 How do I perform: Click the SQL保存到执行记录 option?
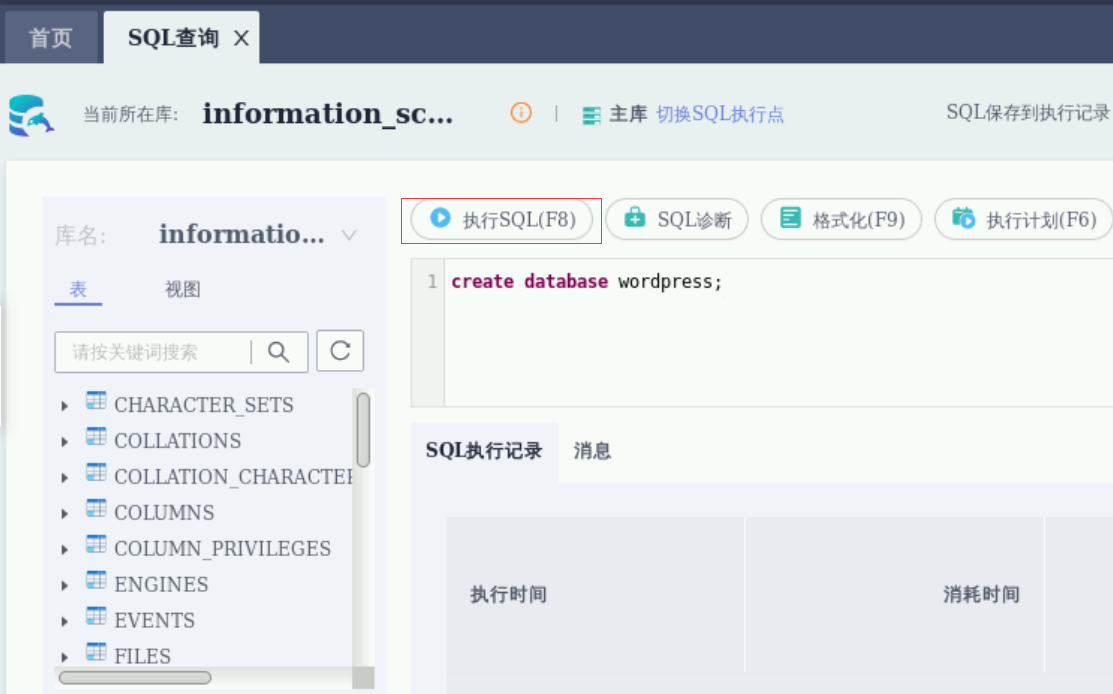pos(1028,112)
